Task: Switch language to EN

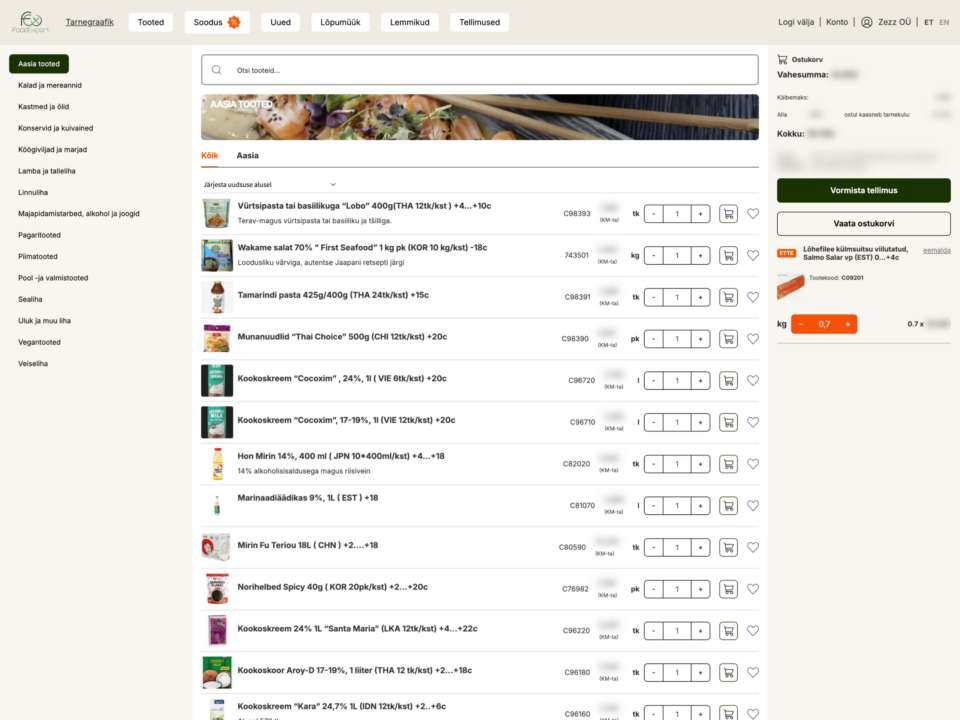Action: pyautogui.click(x=944, y=22)
